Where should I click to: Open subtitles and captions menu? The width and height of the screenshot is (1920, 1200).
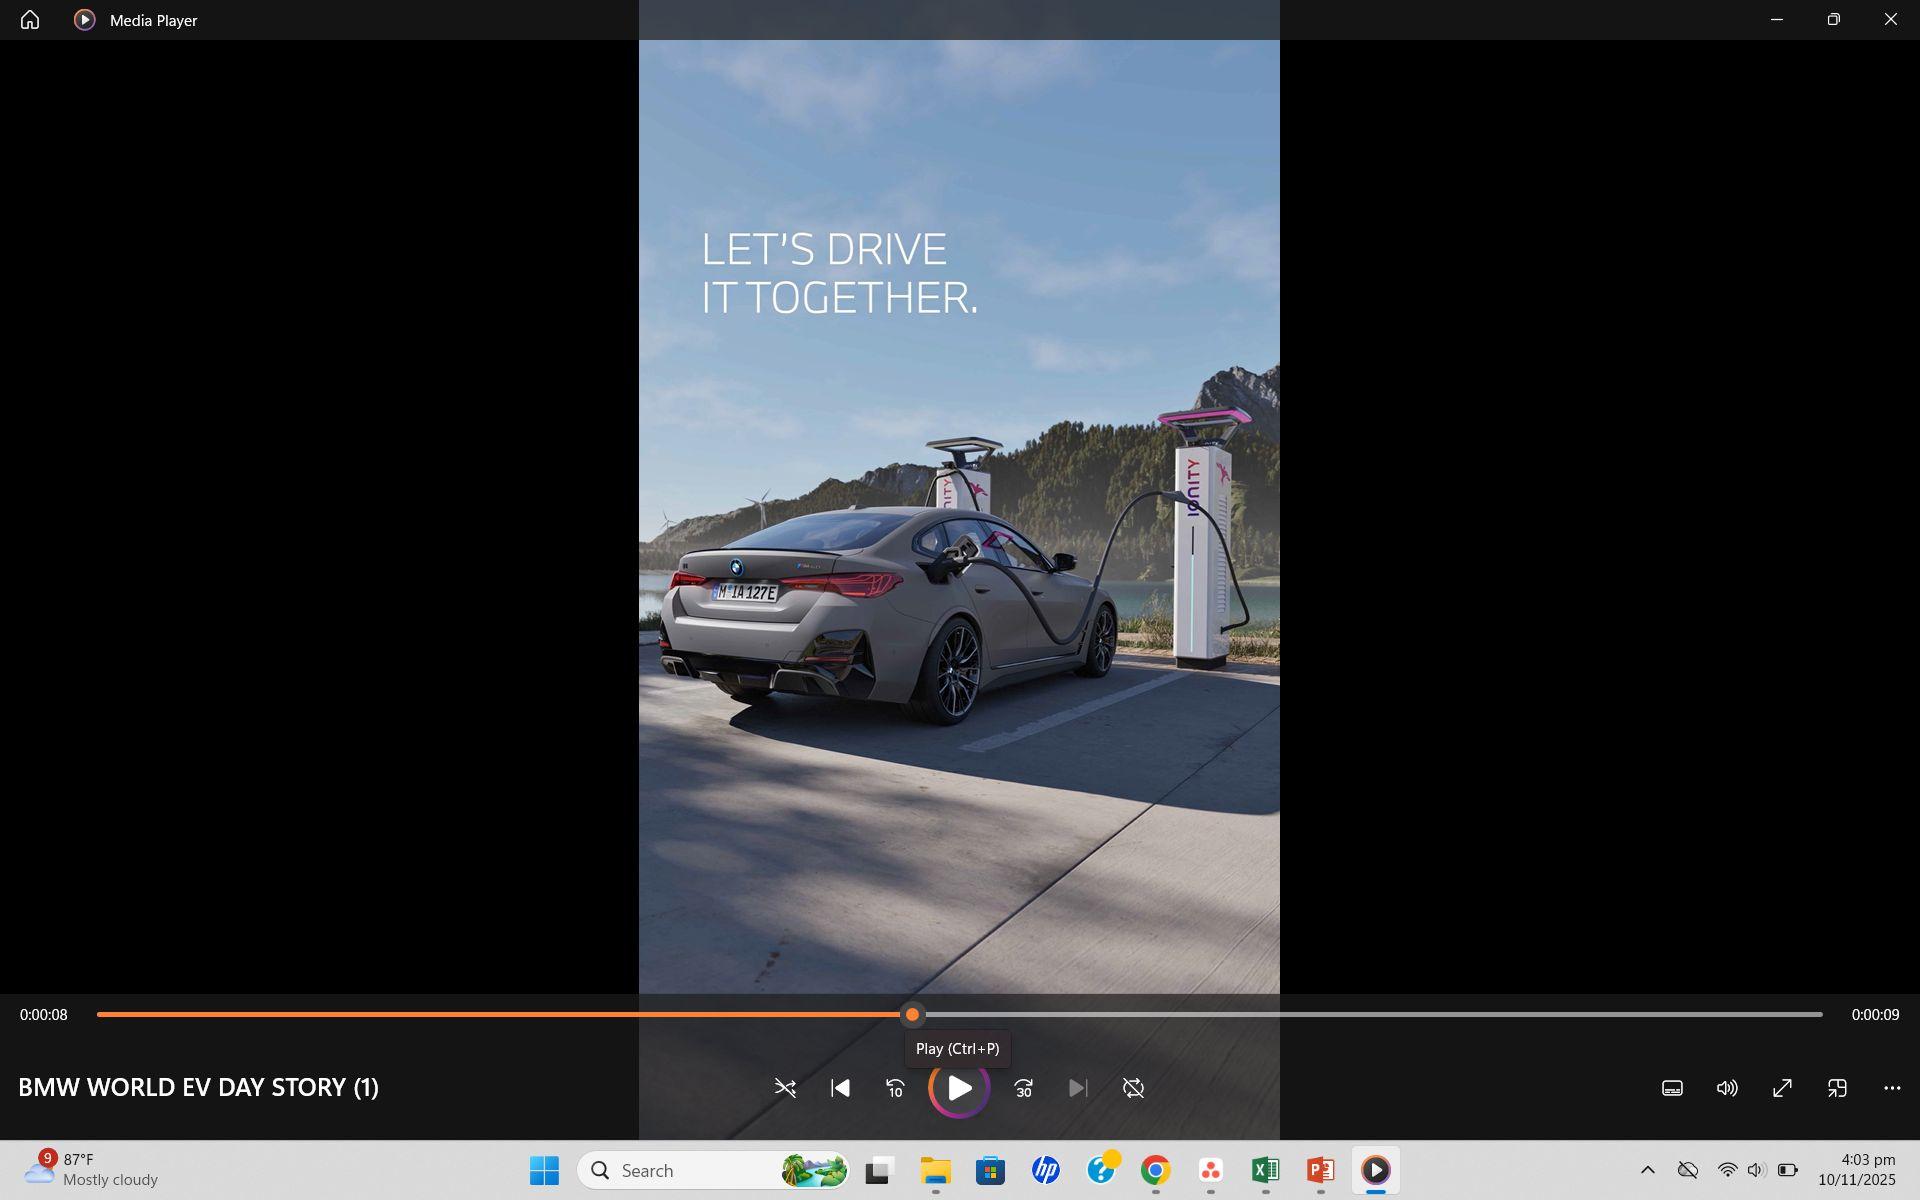pos(1672,1088)
